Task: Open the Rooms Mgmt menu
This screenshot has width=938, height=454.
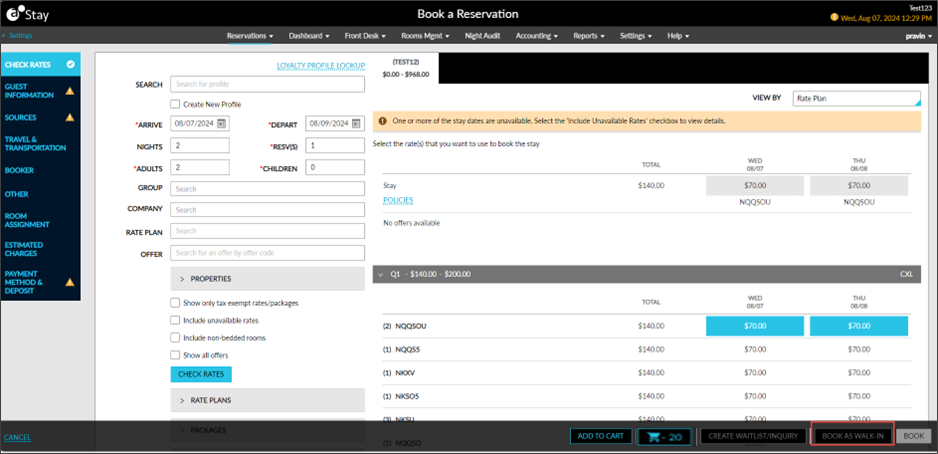Action: tap(425, 36)
